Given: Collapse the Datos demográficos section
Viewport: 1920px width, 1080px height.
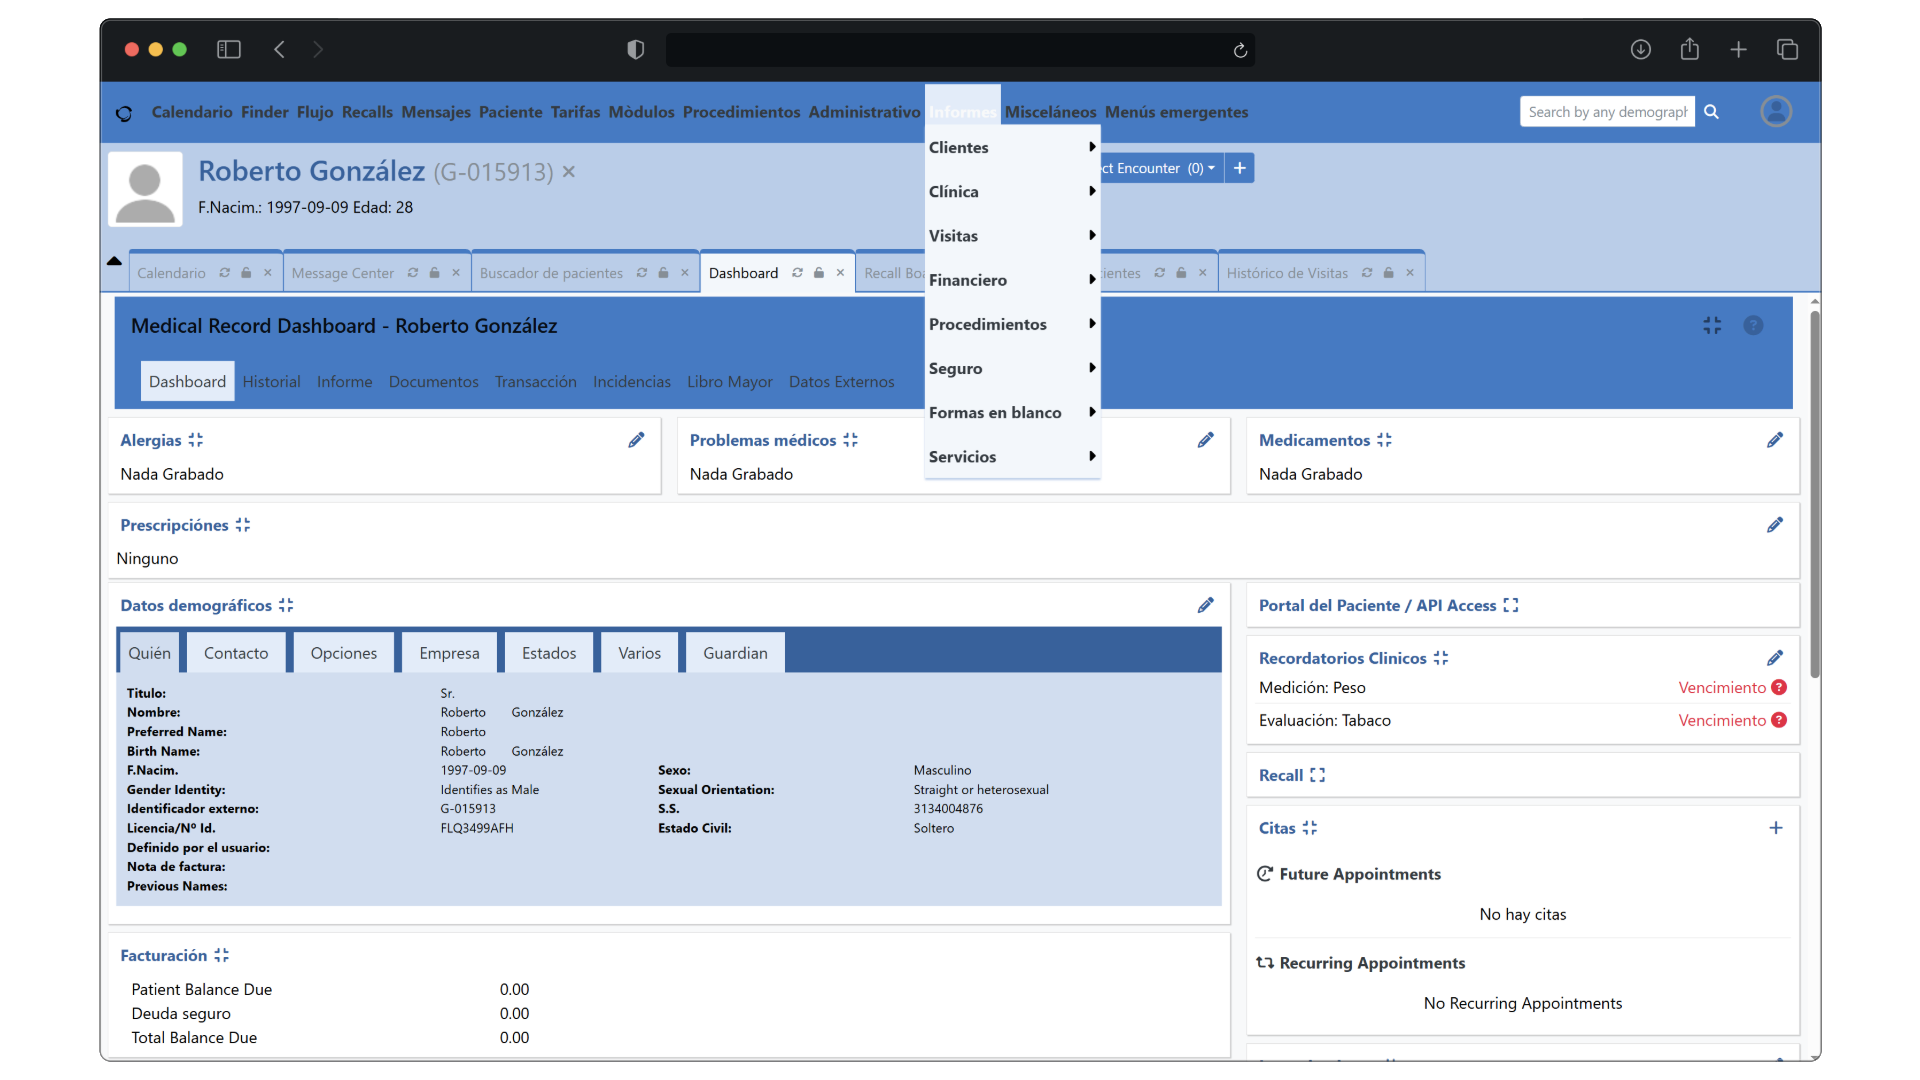Looking at the screenshot, I should [286, 606].
